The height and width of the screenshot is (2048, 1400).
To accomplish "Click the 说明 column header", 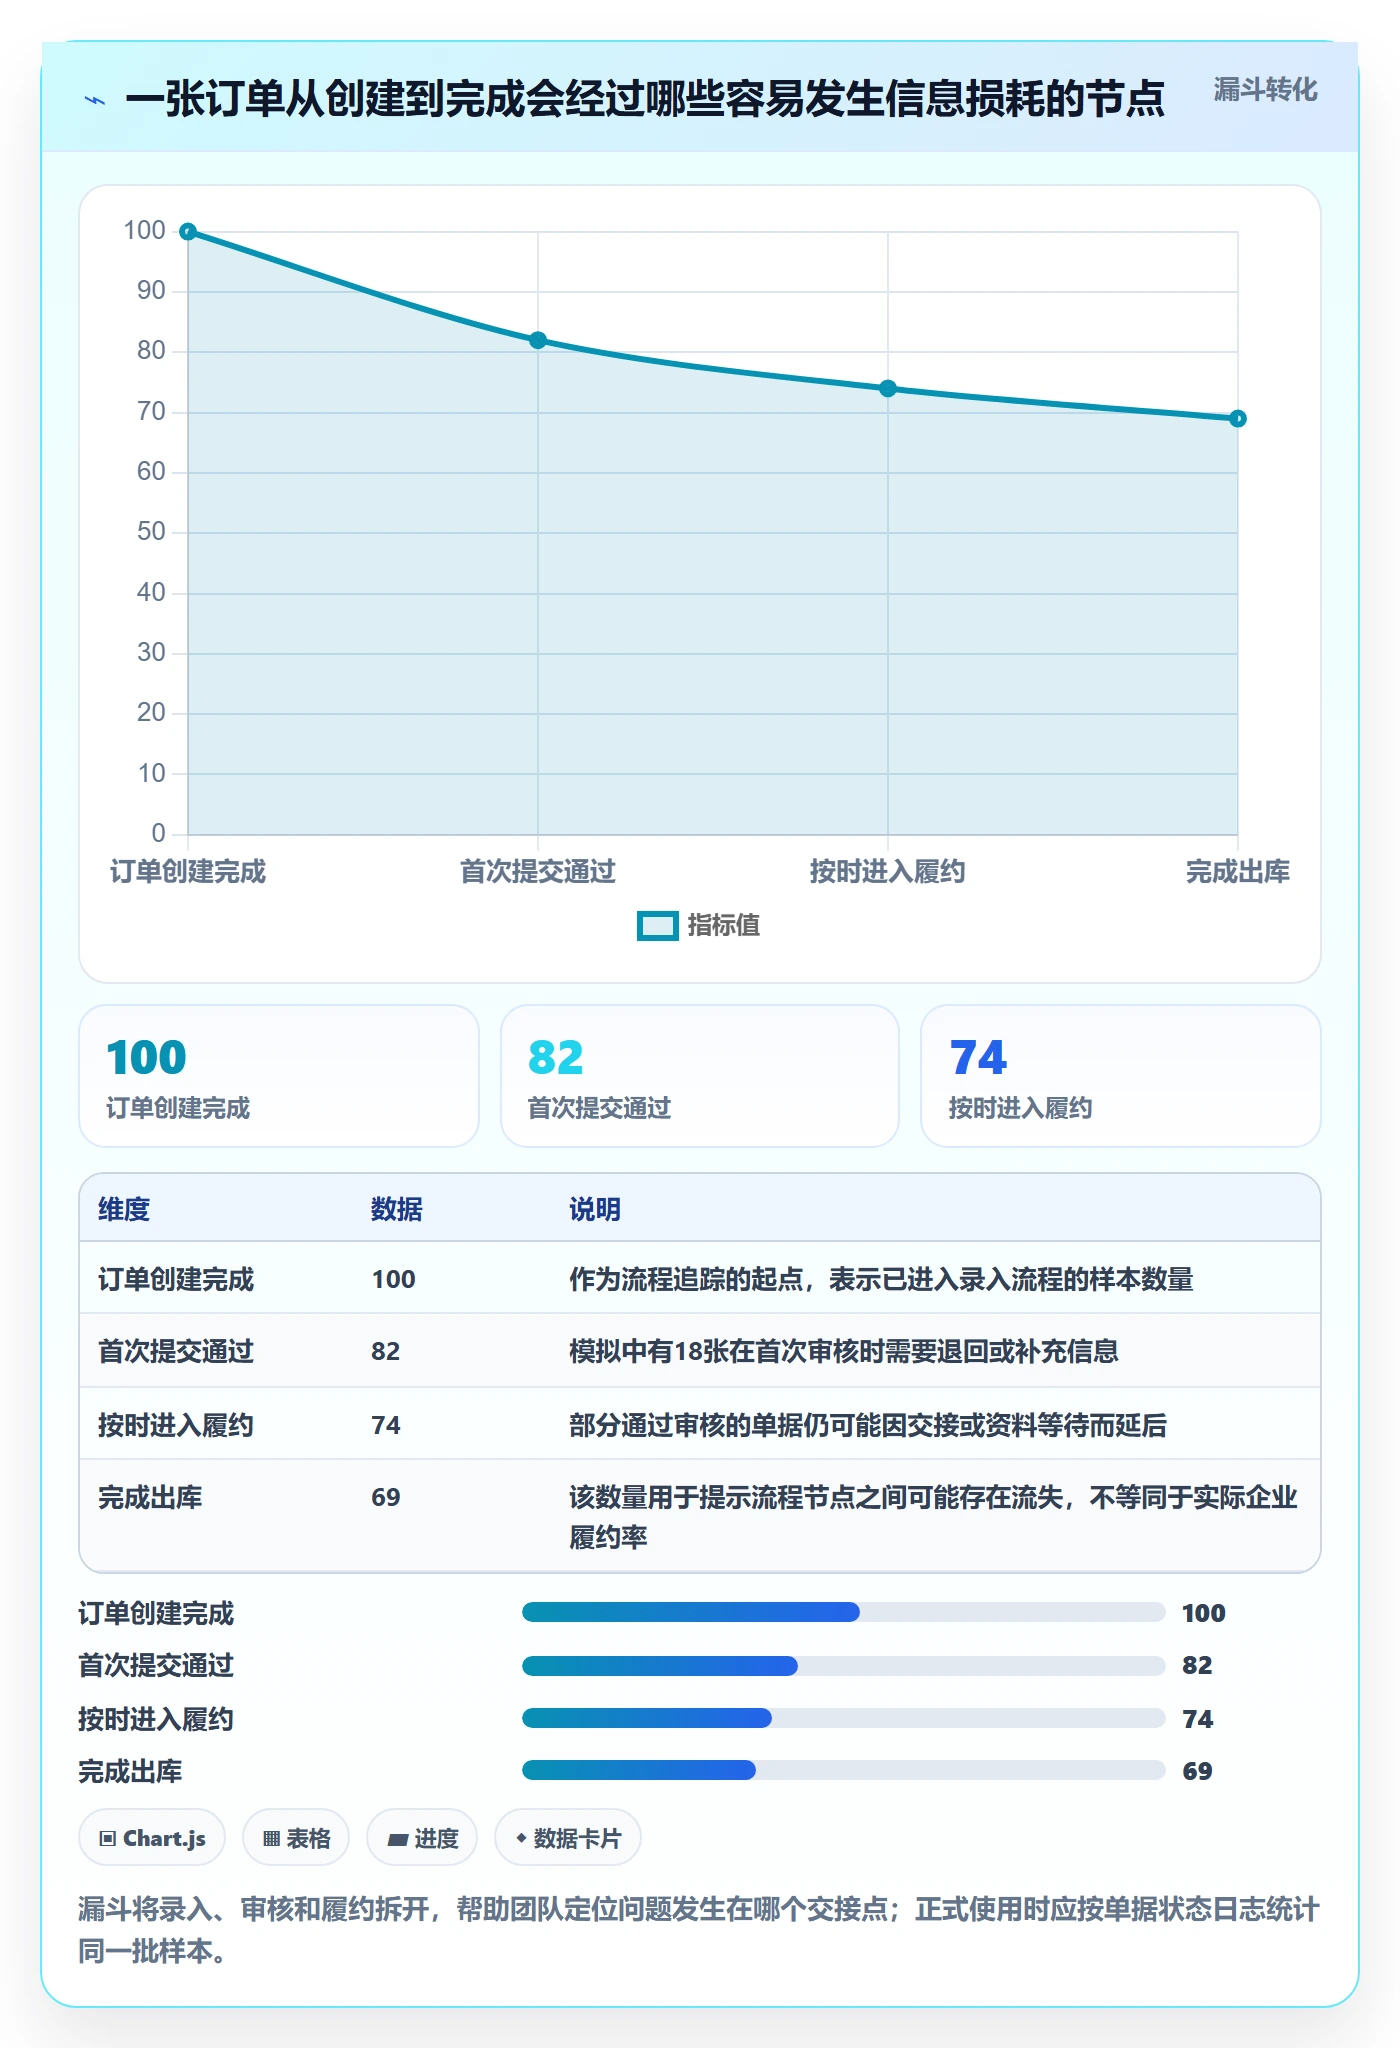I will (x=595, y=1209).
